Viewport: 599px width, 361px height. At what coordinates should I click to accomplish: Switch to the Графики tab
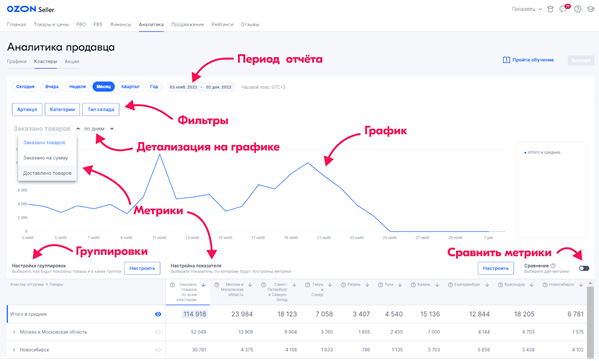coord(17,62)
